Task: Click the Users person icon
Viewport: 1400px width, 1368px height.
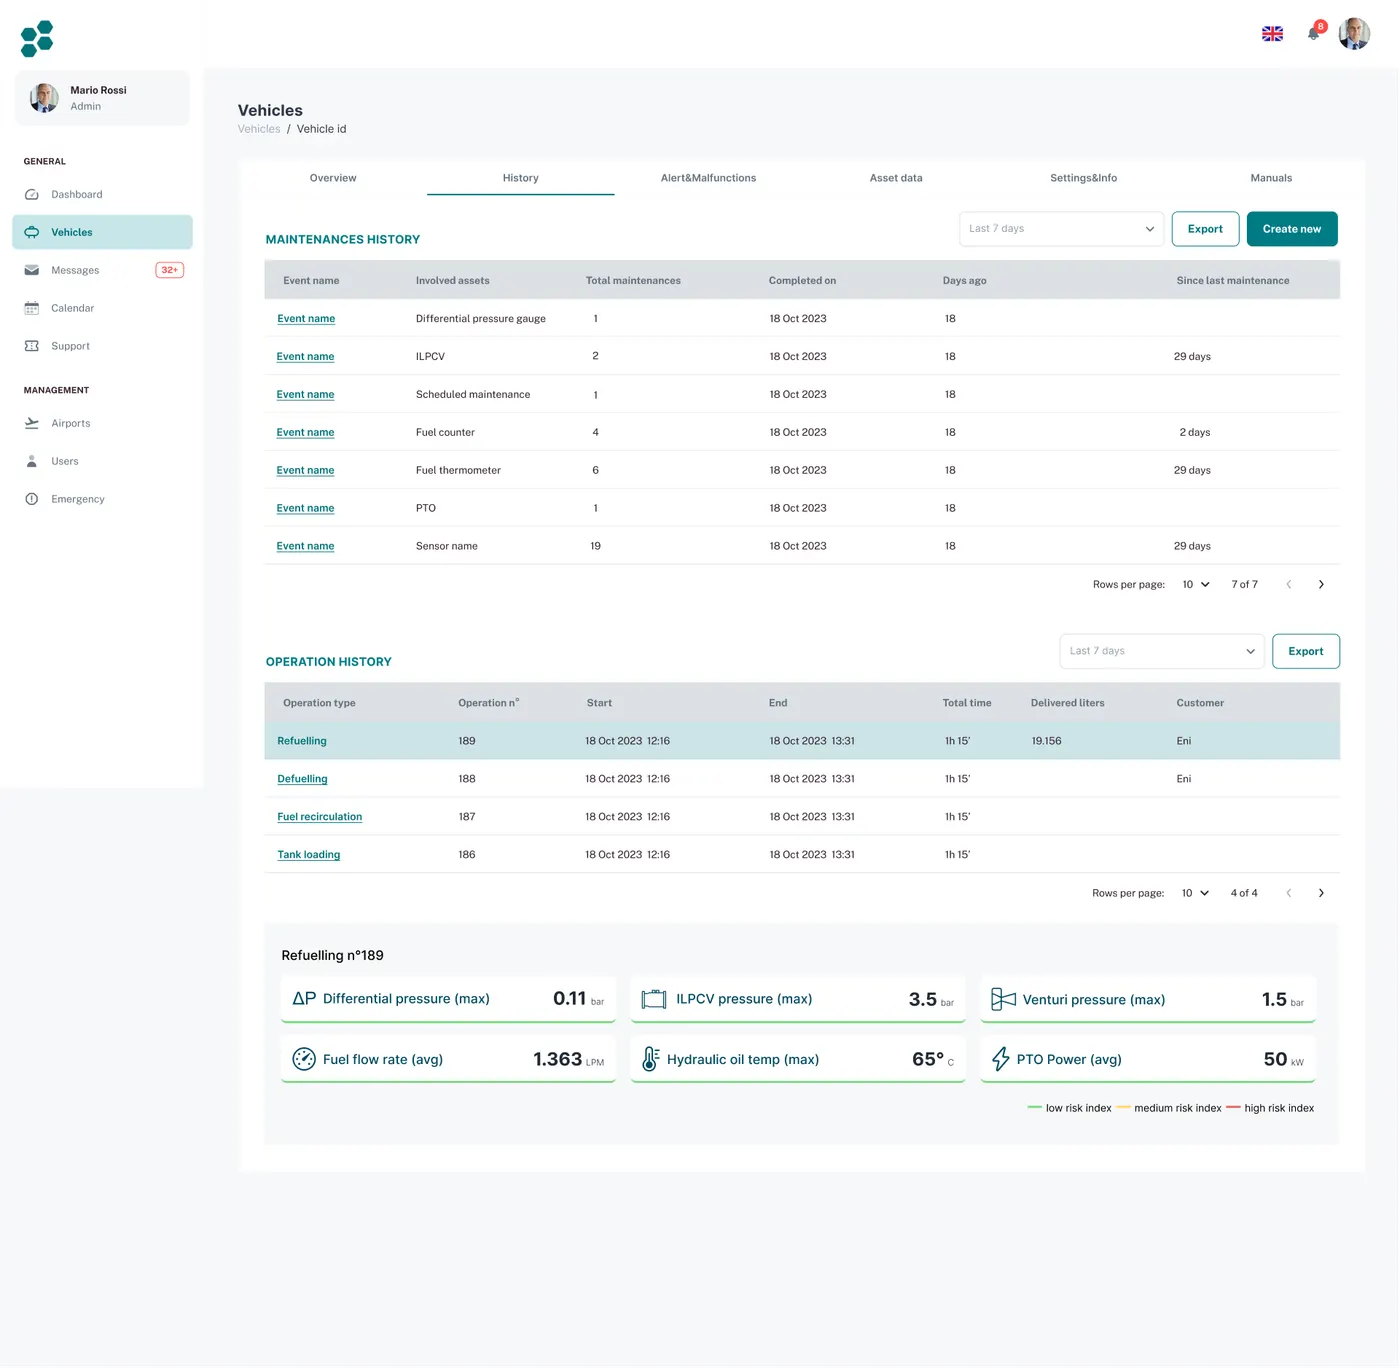Action: pos(32,461)
